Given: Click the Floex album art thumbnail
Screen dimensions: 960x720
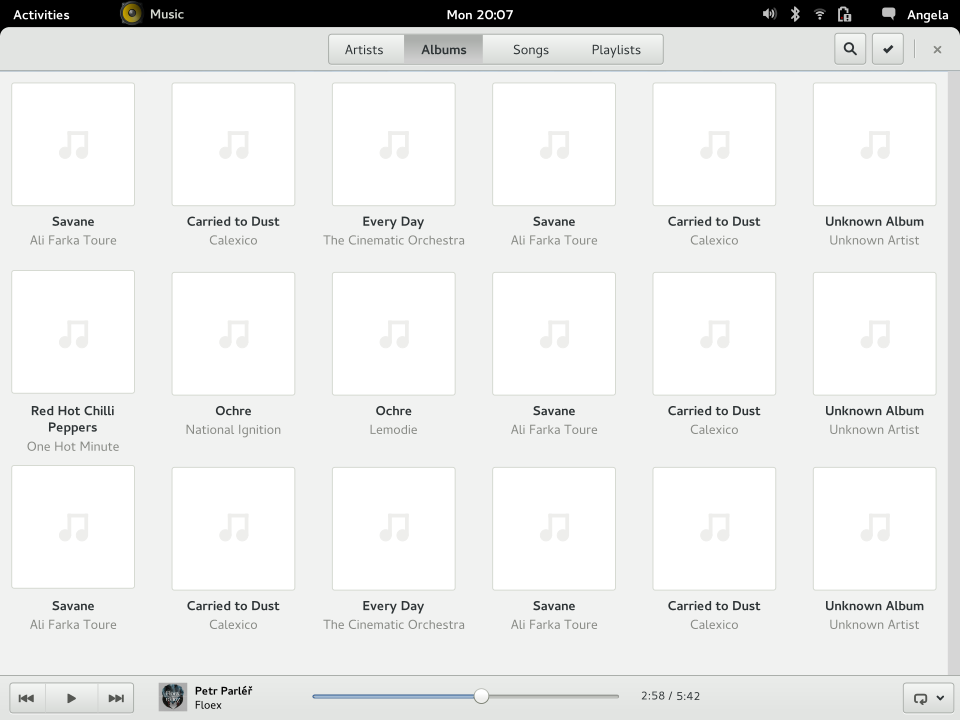Looking at the screenshot, I should 173,697.
